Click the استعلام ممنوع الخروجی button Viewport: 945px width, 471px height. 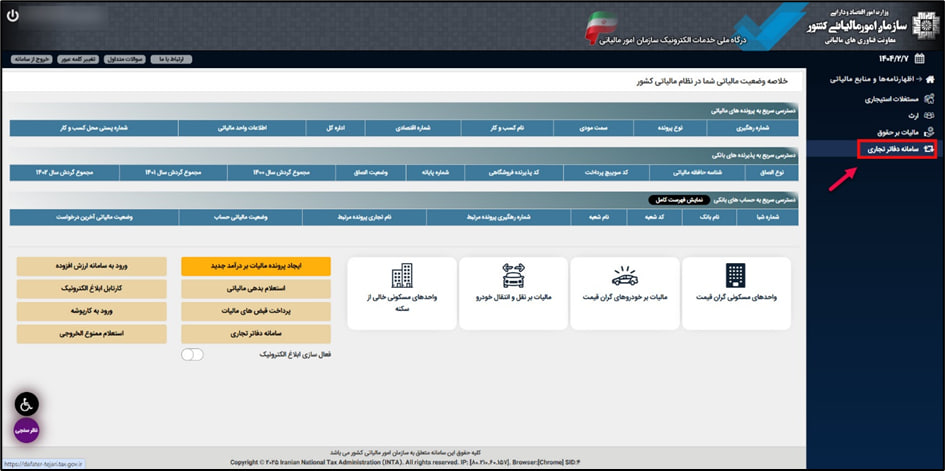click(92, 333)
